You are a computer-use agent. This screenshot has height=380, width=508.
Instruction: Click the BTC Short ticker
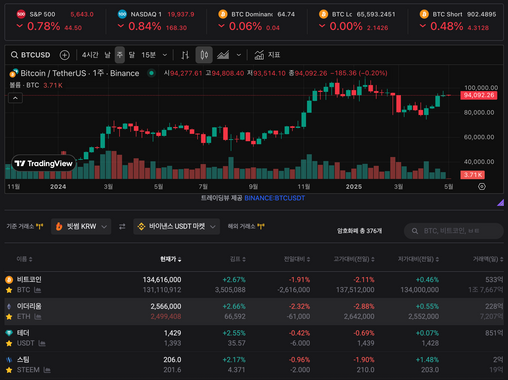click(458, 21)
